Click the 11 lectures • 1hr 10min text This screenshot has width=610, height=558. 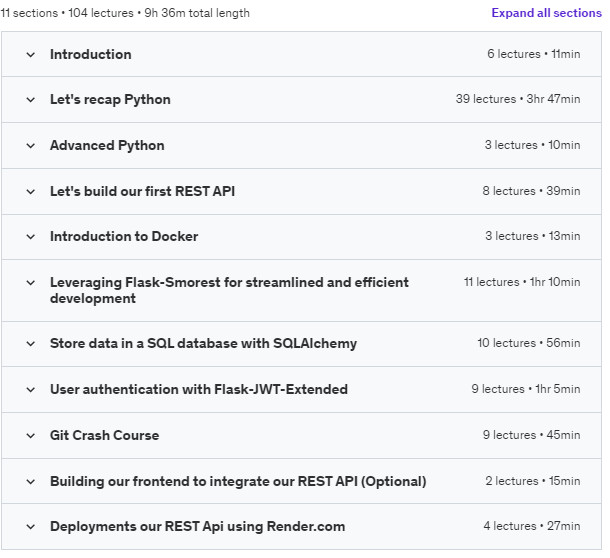point(522,282)
